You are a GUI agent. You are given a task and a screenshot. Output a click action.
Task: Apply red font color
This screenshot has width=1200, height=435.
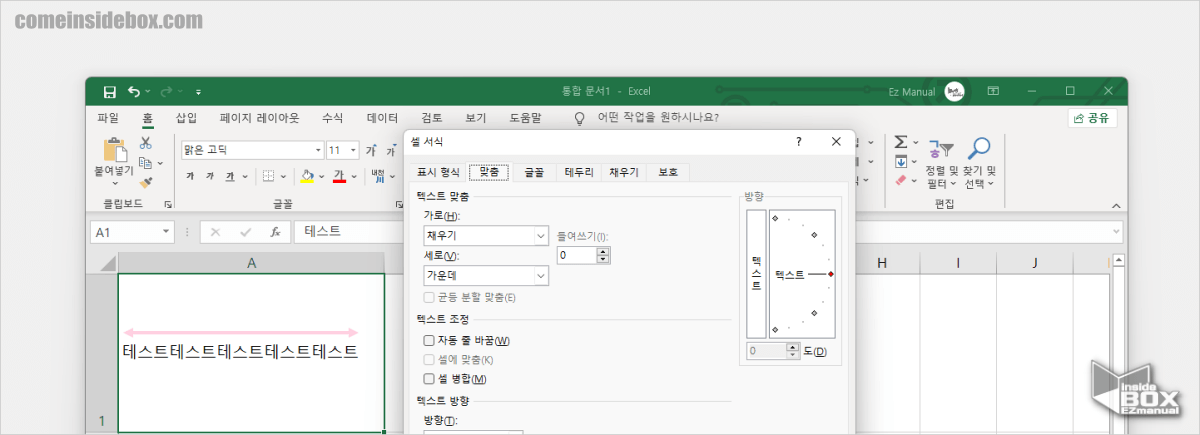340,177
